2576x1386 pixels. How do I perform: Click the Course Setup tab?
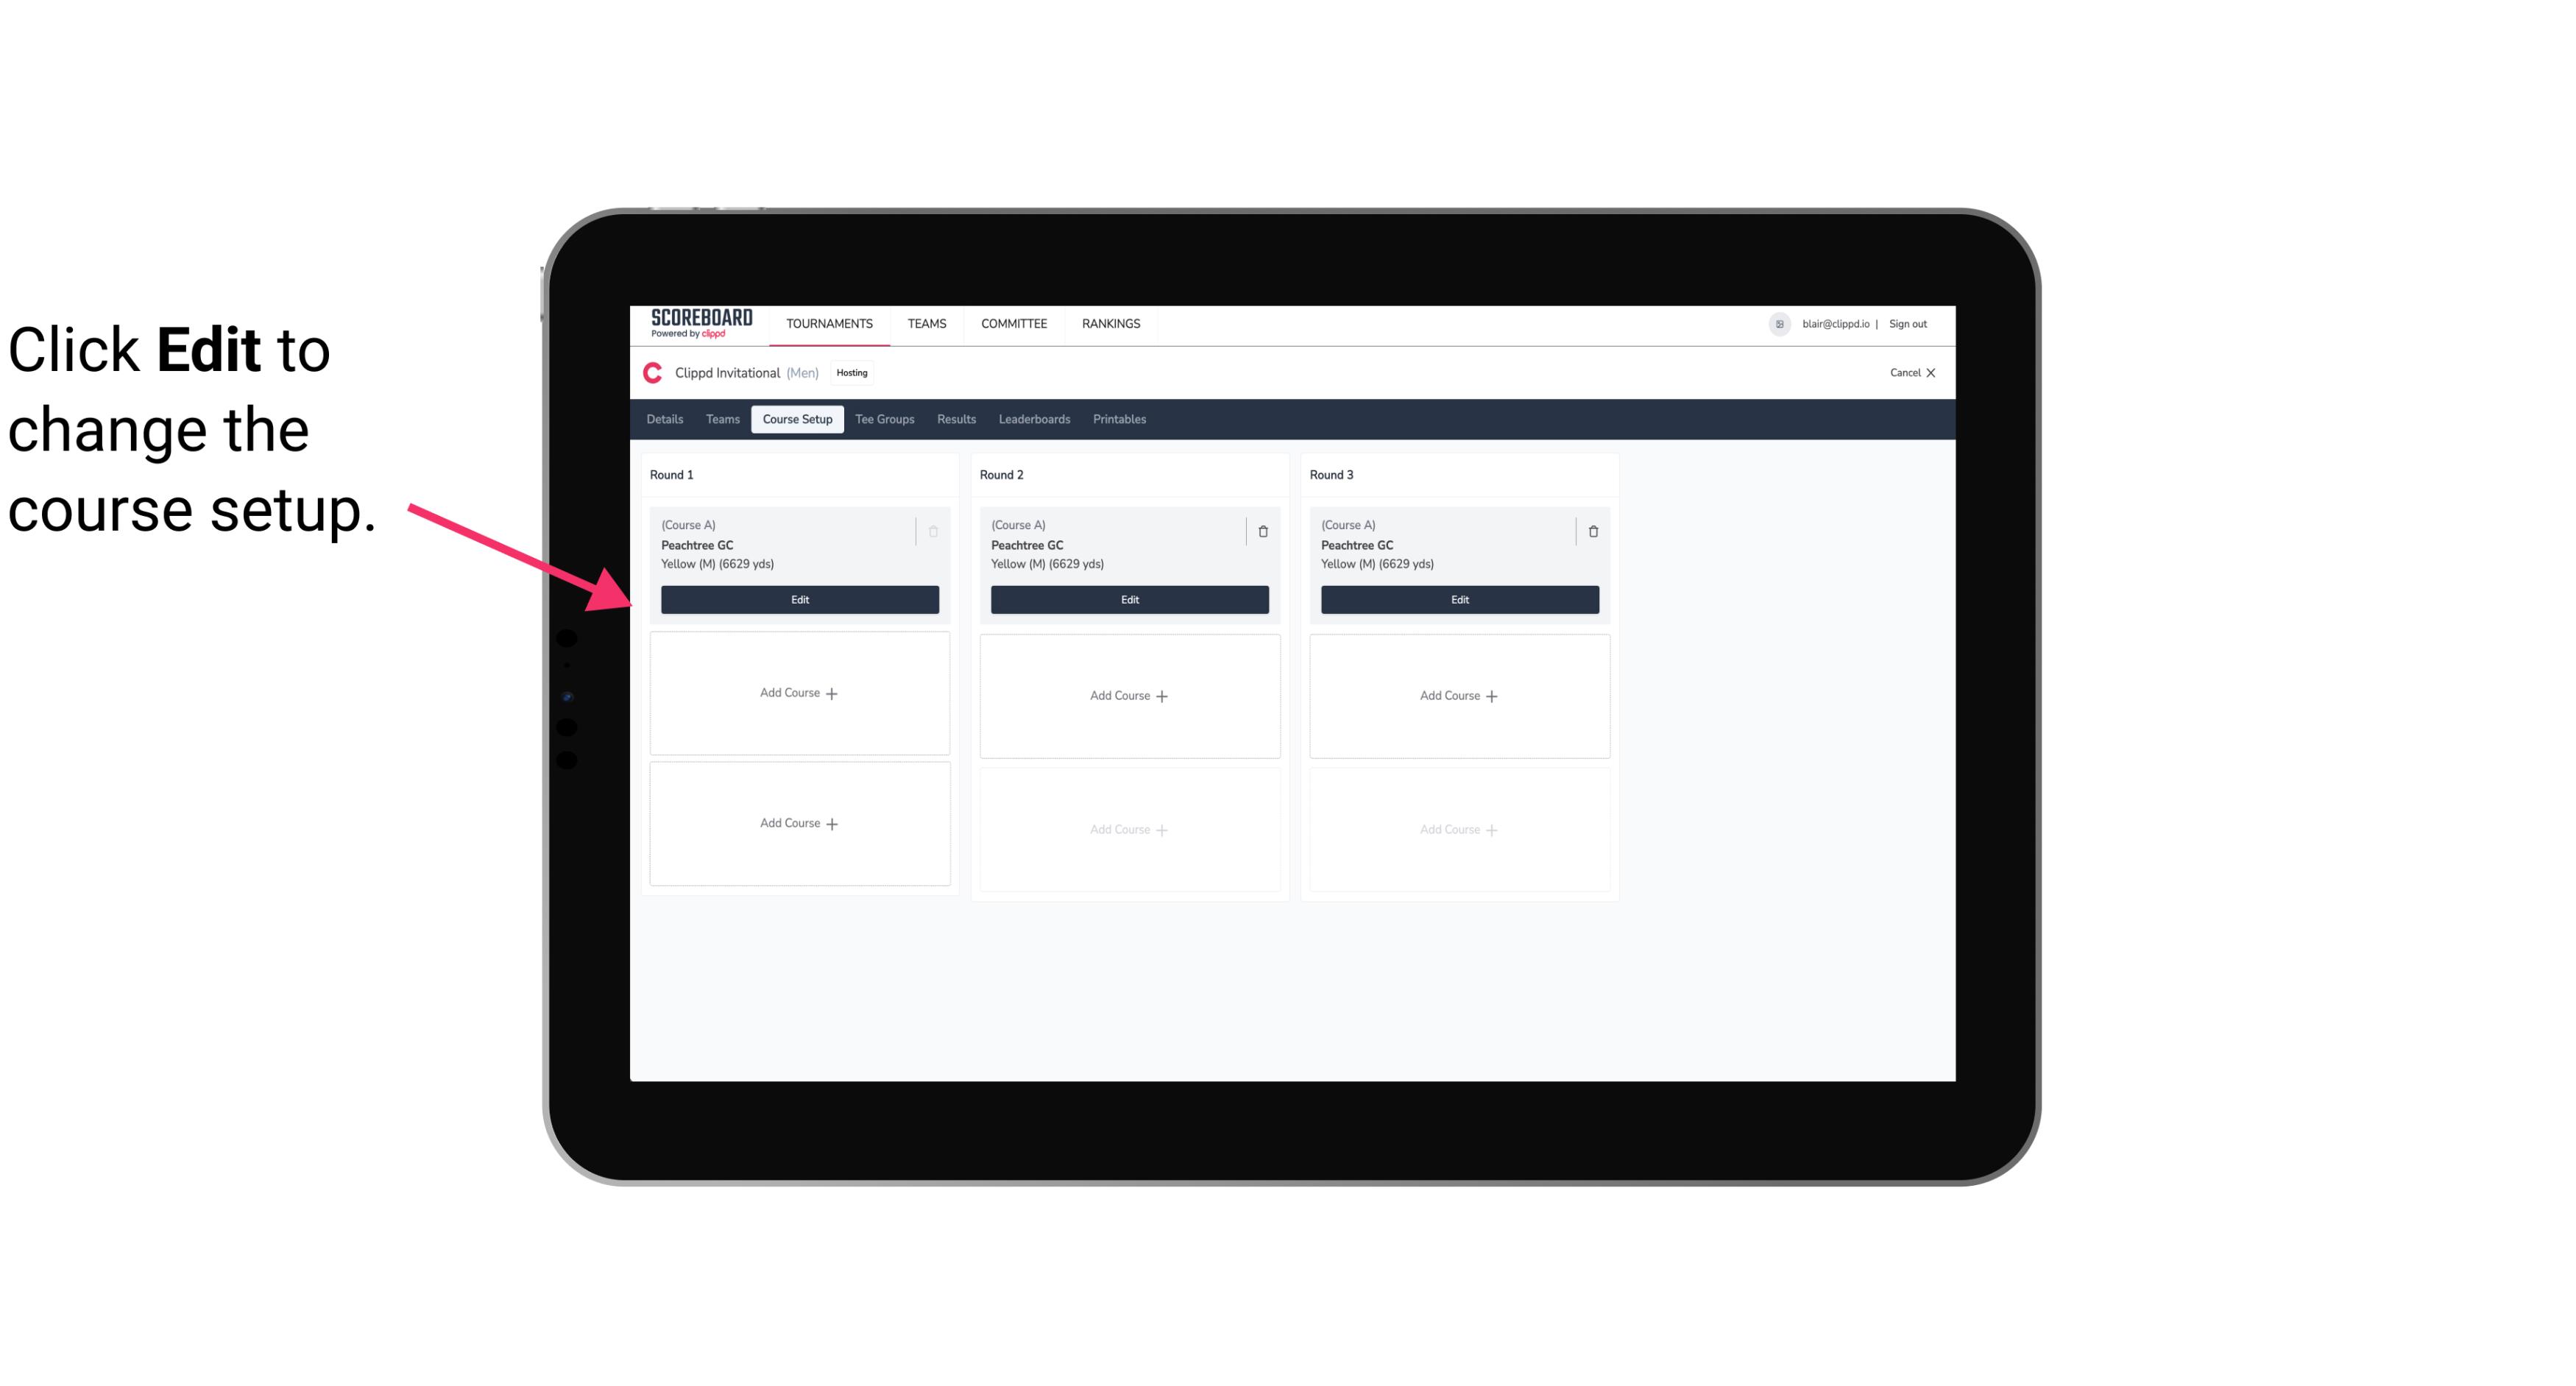point(796,418)
